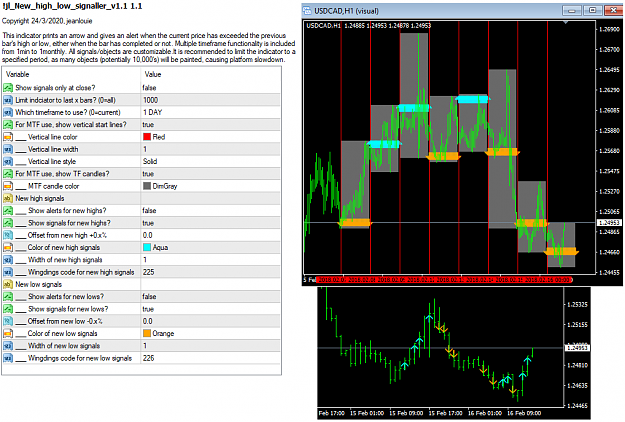Click the 'Limit indicator to last x bars' row icon

8,100
